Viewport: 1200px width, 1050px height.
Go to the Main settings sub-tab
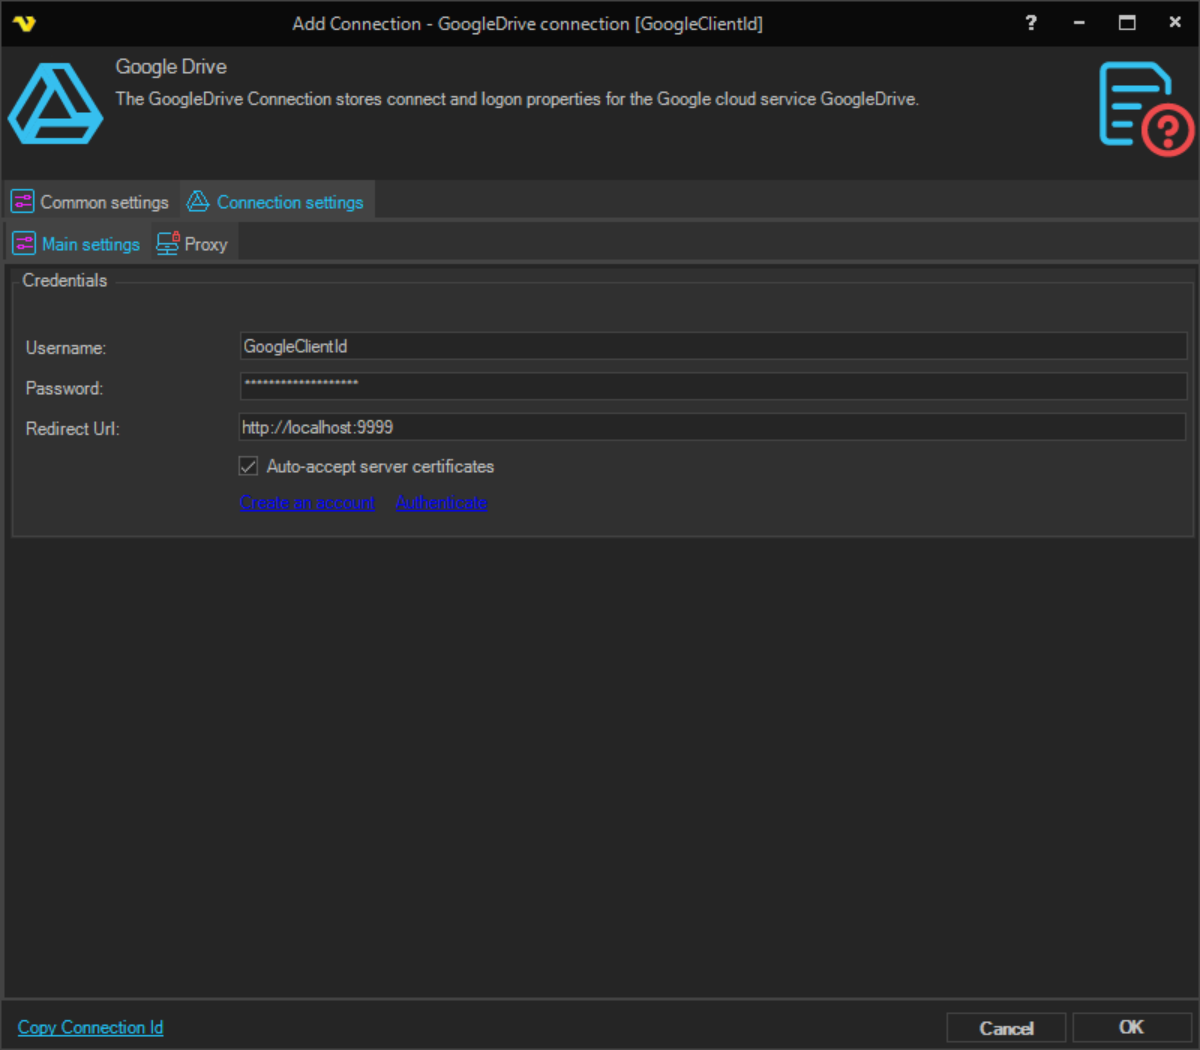(90, 244)
